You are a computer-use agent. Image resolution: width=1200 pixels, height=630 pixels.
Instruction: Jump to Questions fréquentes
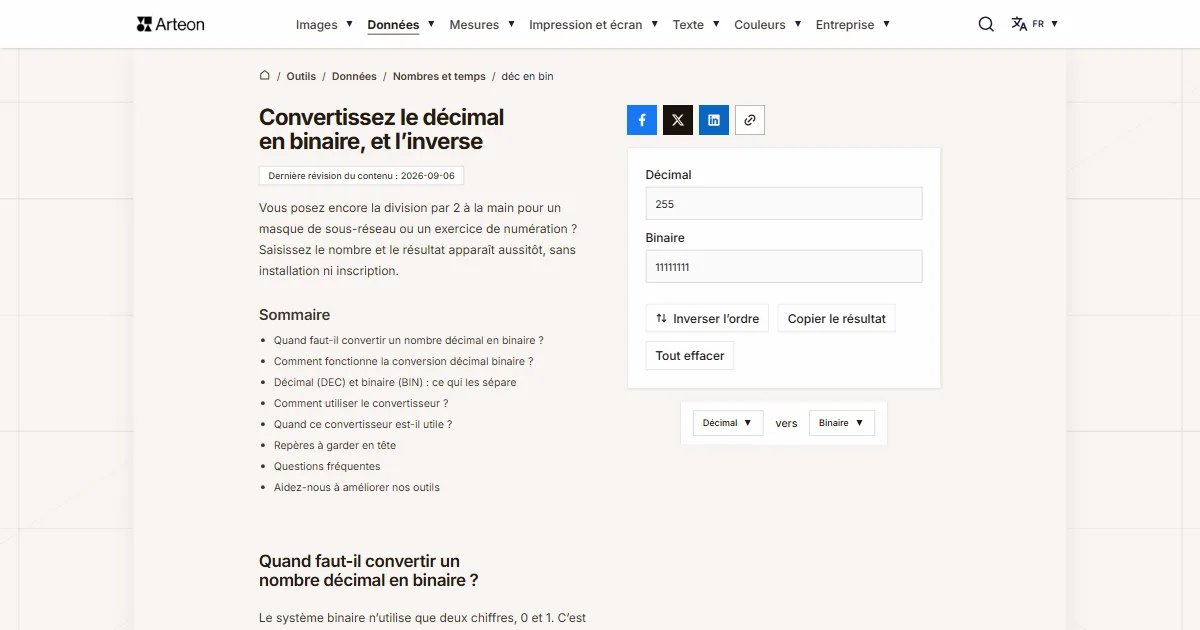click(327, 467)
